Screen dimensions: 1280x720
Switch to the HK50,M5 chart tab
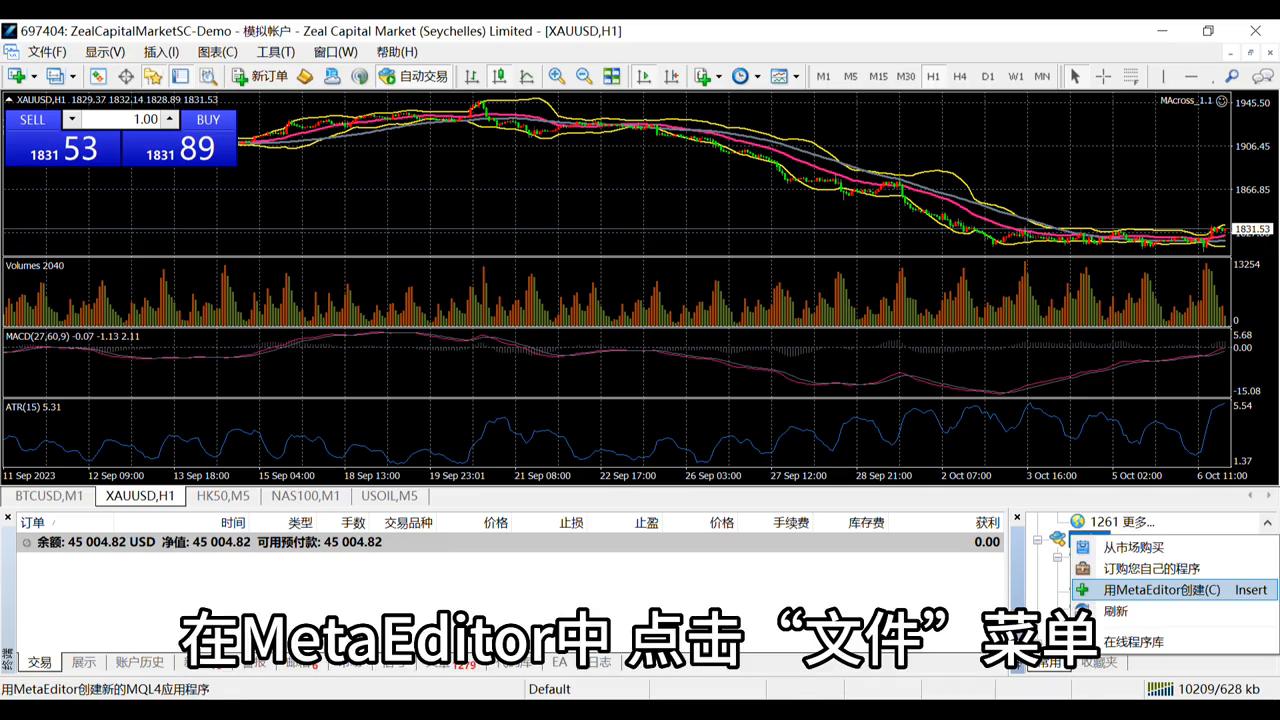(x=222, y=495)
